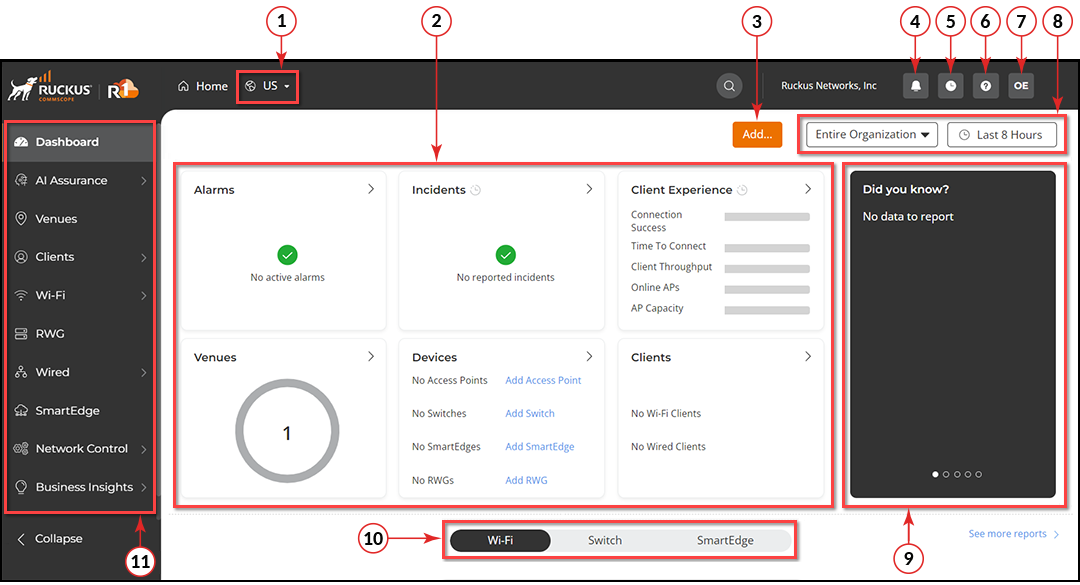Screen dimensions: 1080x585
Task: Click the Wi-Fi signal icon
Action: 21,296
